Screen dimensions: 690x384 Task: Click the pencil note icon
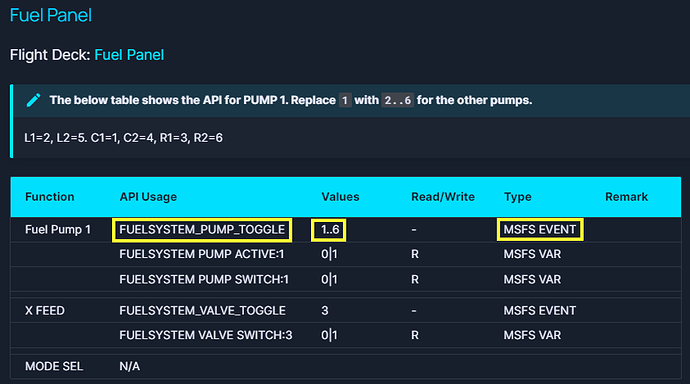pyautogui.click(x=33, y=100)
